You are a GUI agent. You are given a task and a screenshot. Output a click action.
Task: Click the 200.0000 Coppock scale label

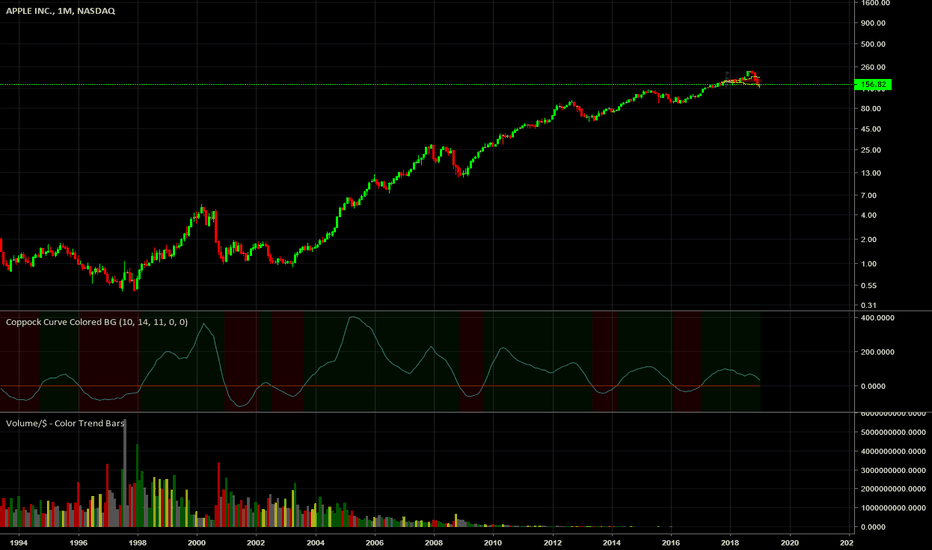877,352
